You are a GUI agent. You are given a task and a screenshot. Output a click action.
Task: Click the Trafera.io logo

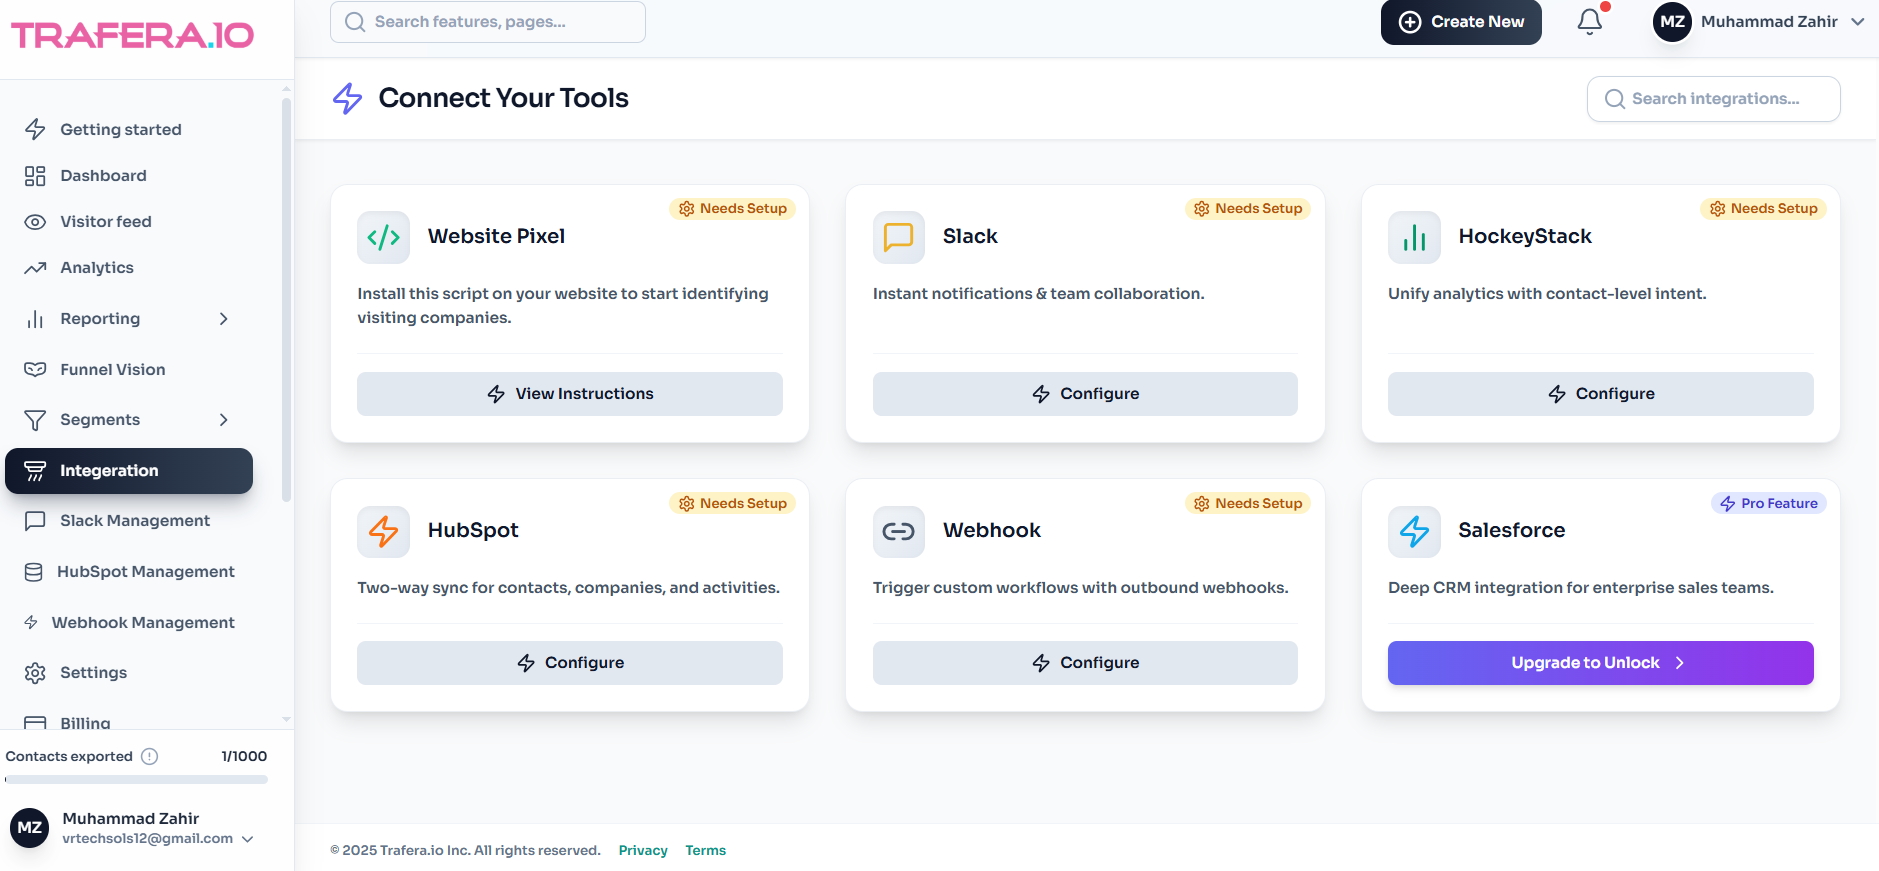coord(133,35)
